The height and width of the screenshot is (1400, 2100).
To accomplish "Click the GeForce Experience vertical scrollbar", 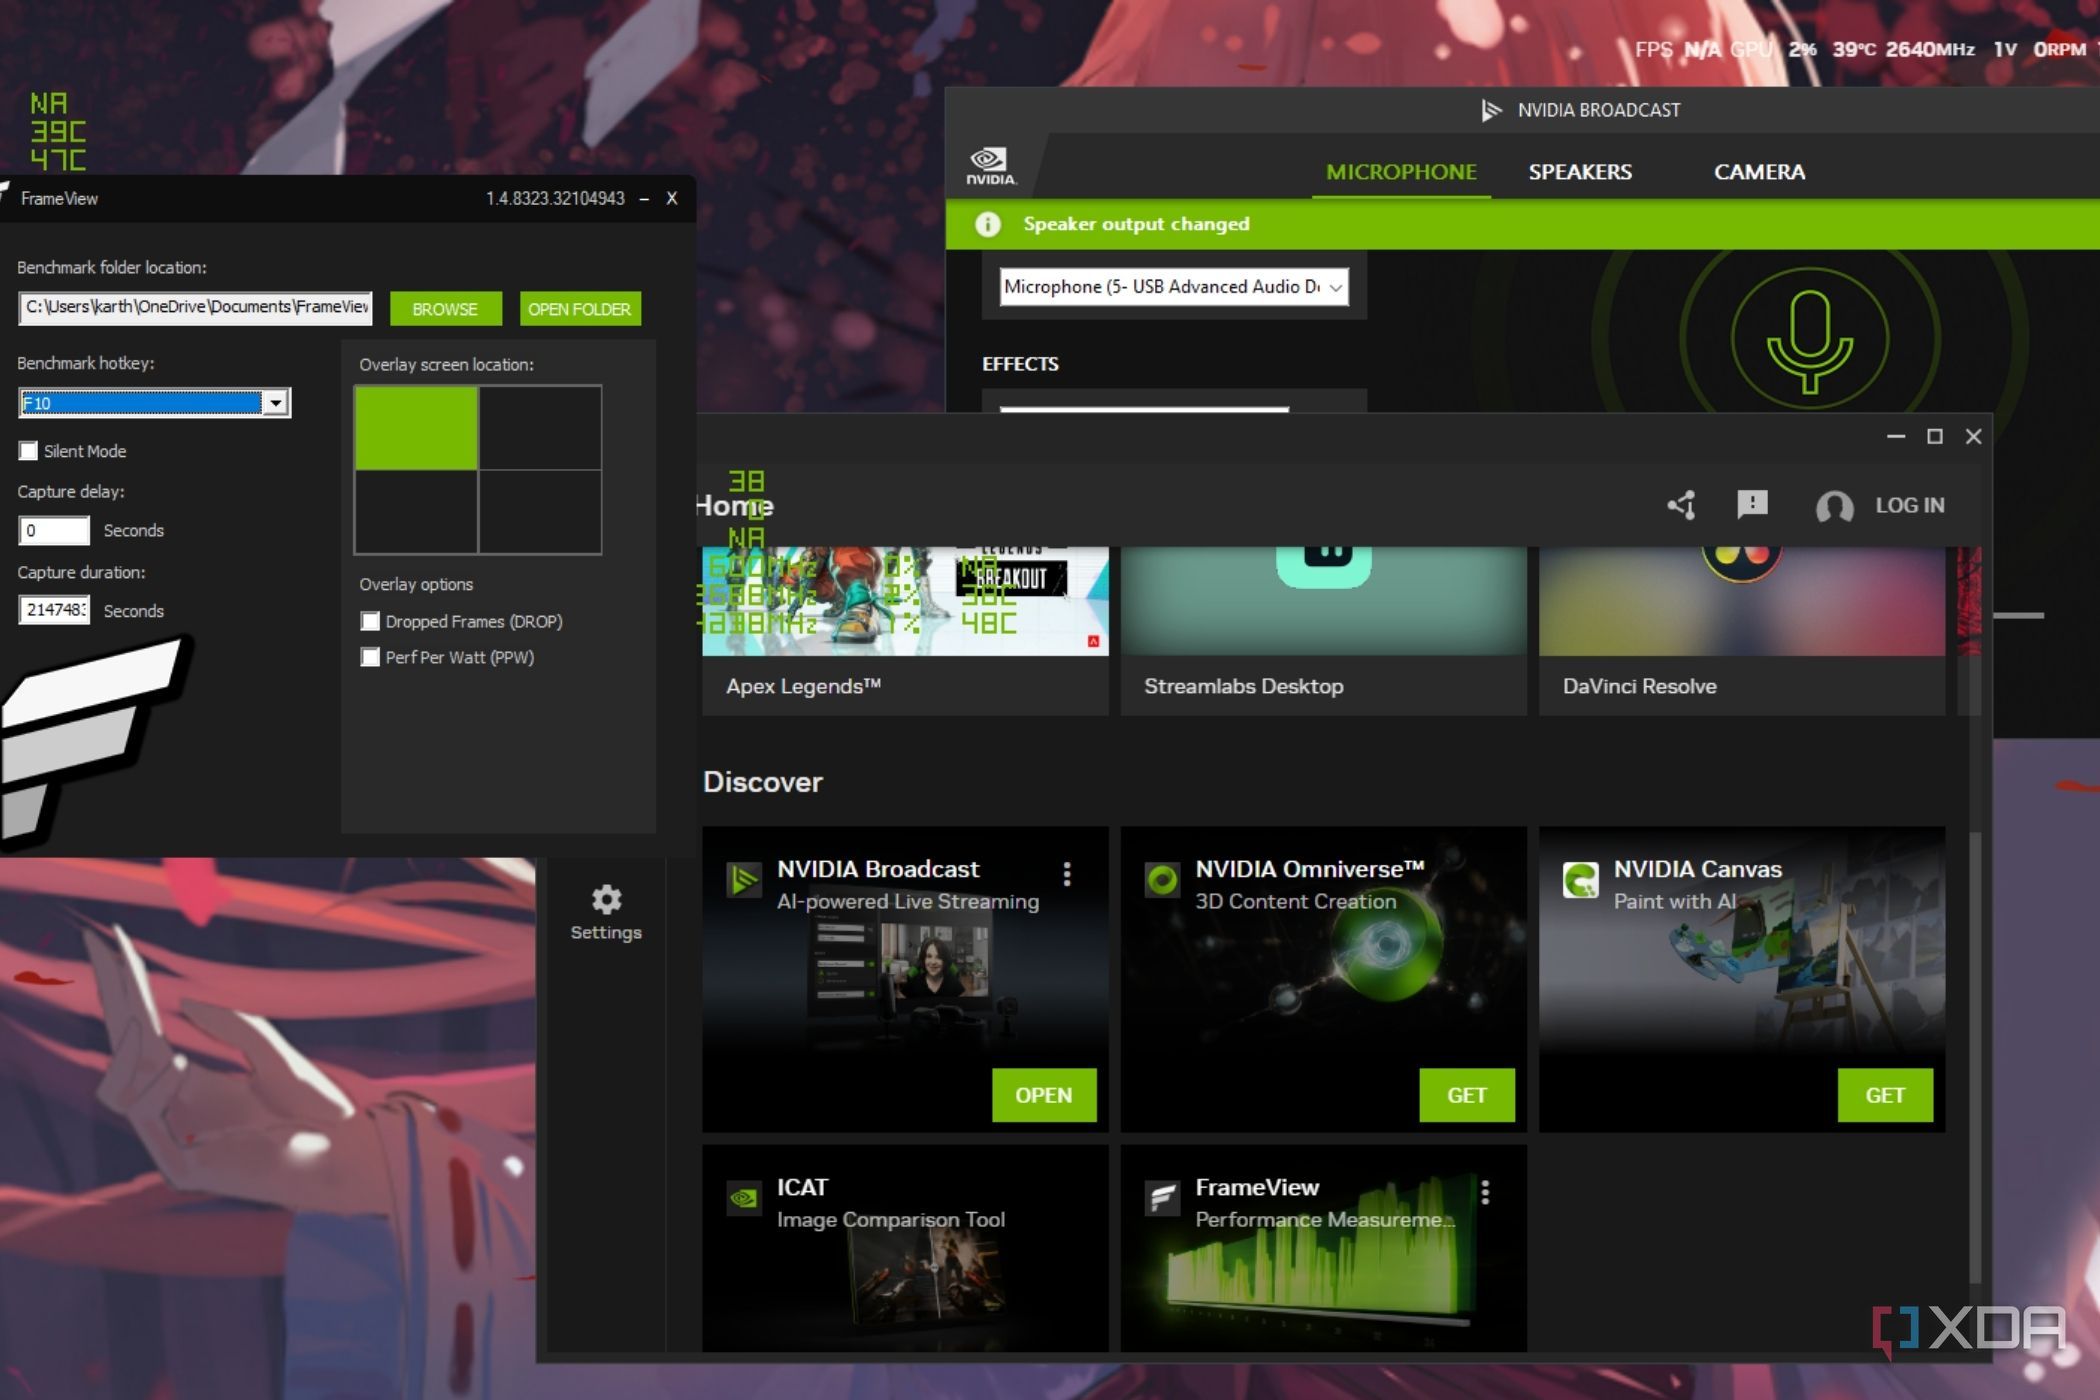I will point(1974,1050).
